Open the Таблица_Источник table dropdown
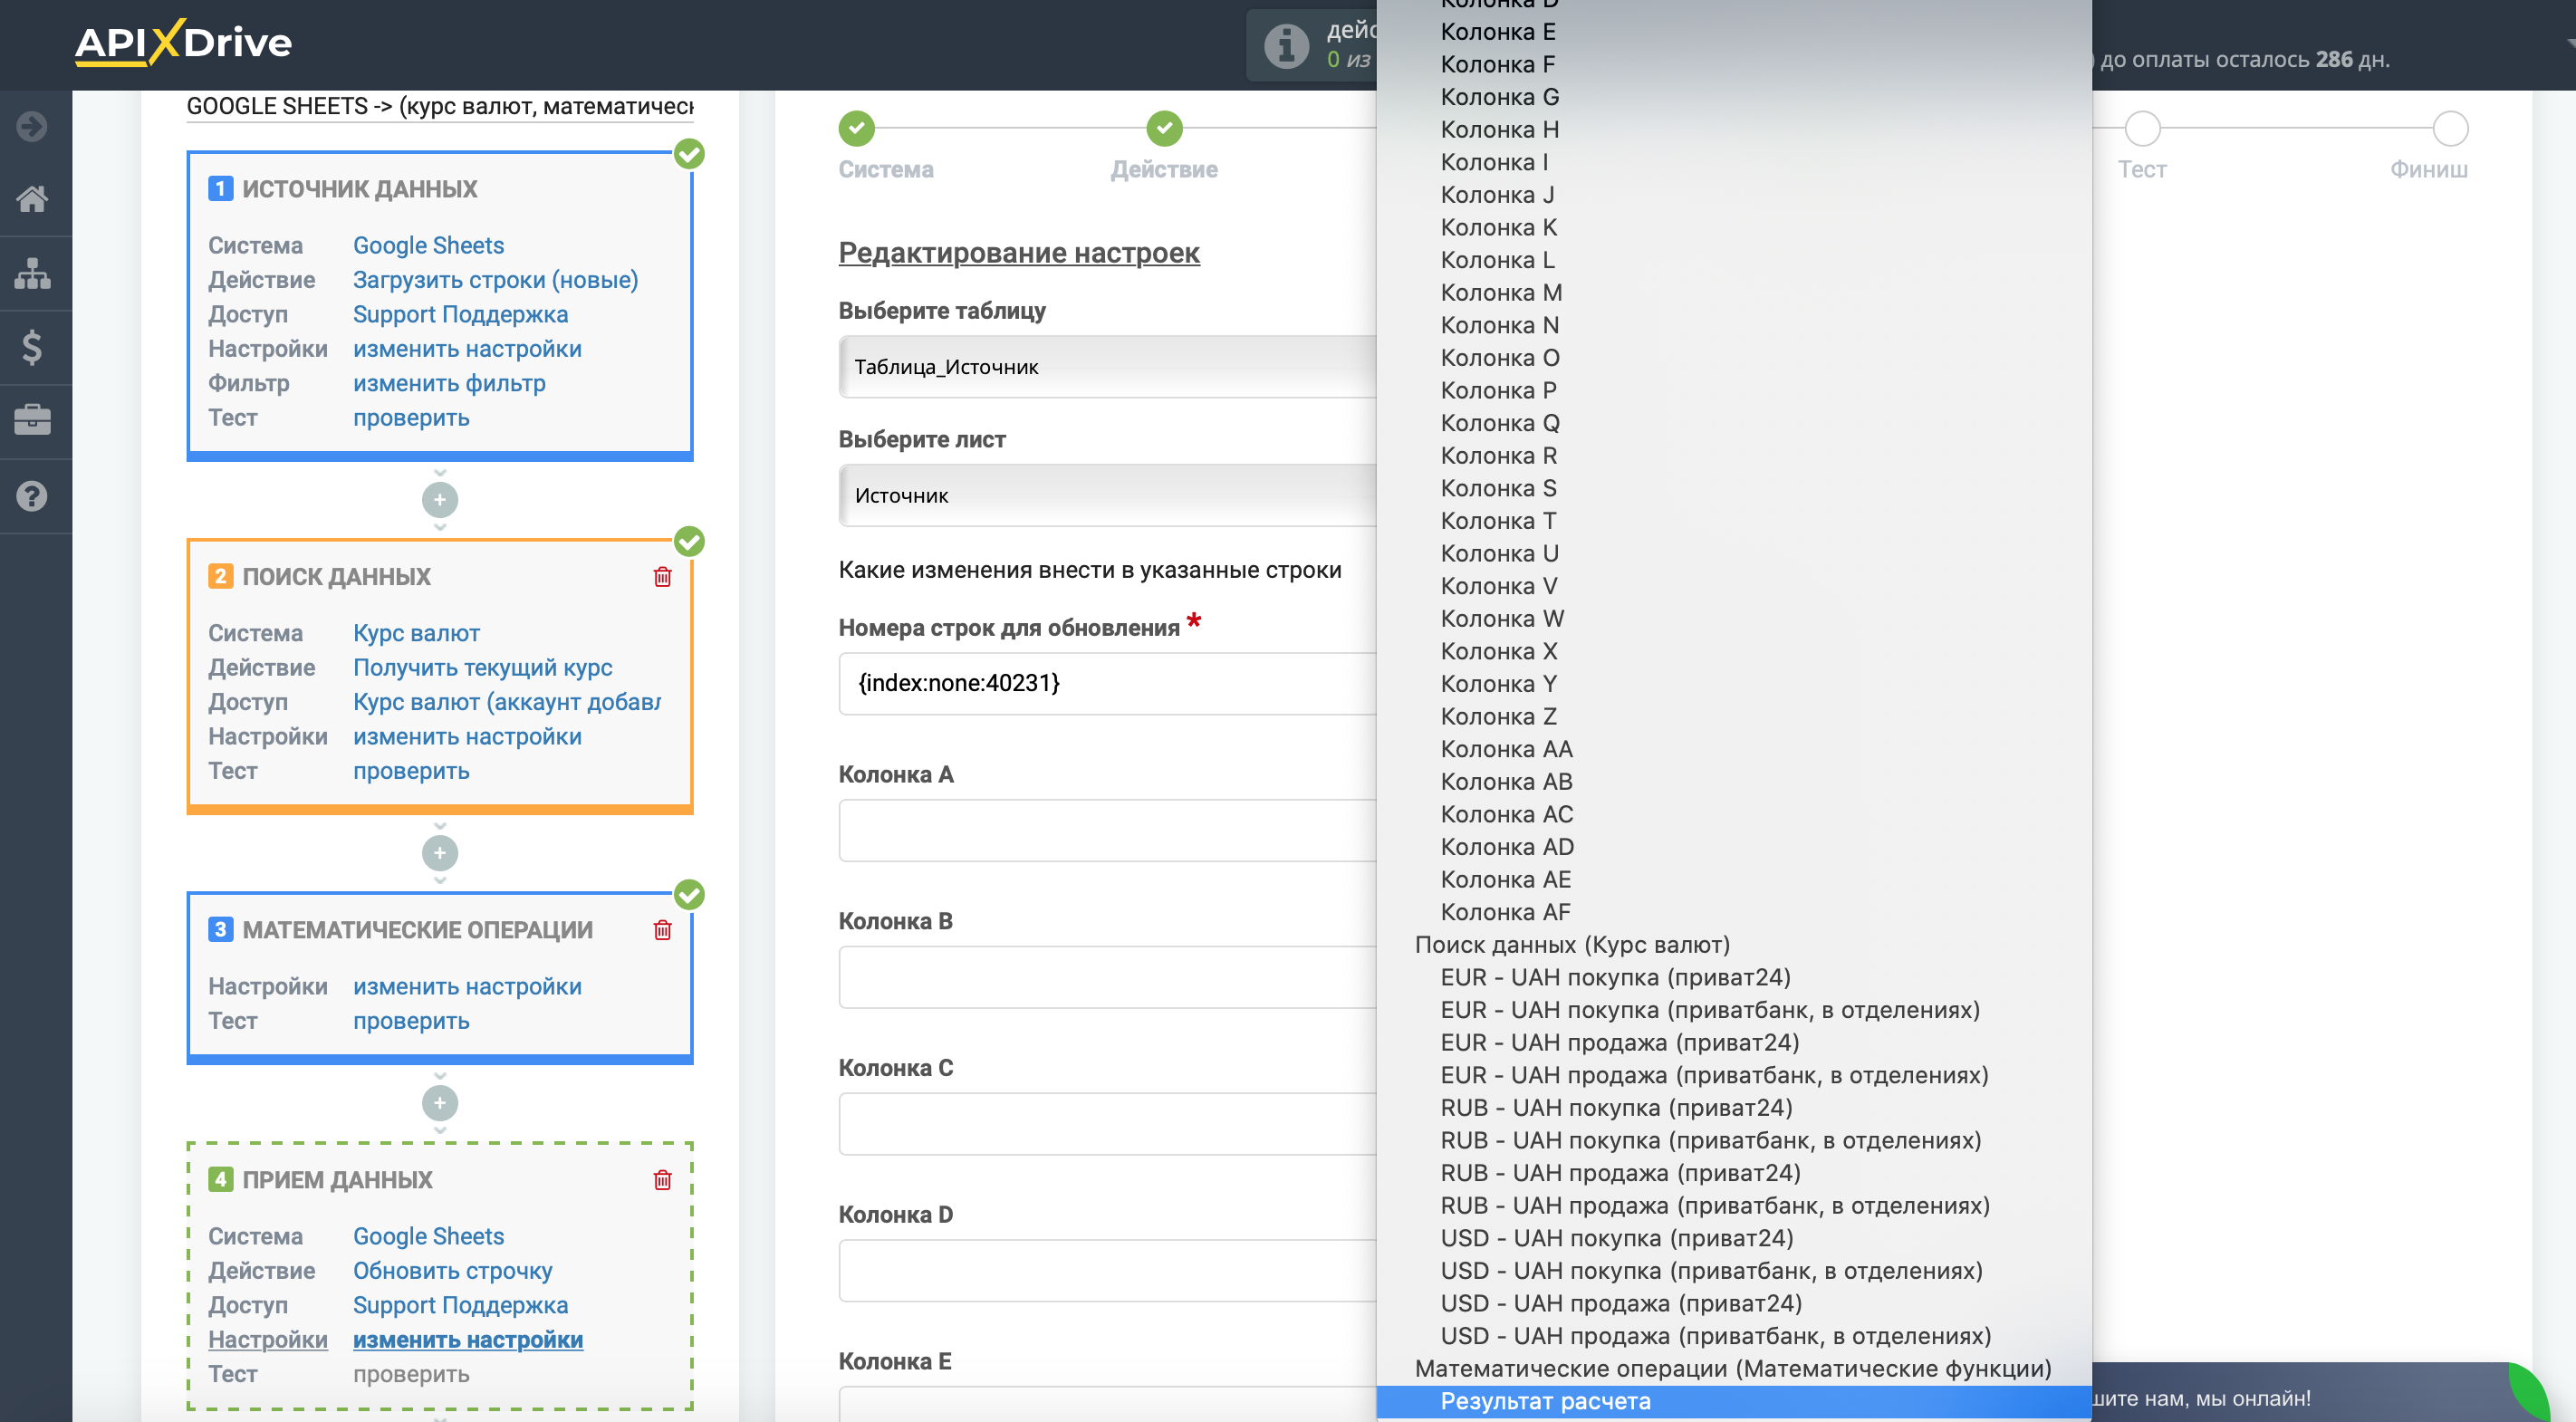Screen dimensions: 2576x1422 pyautogui.click(x=1108, y=366)
